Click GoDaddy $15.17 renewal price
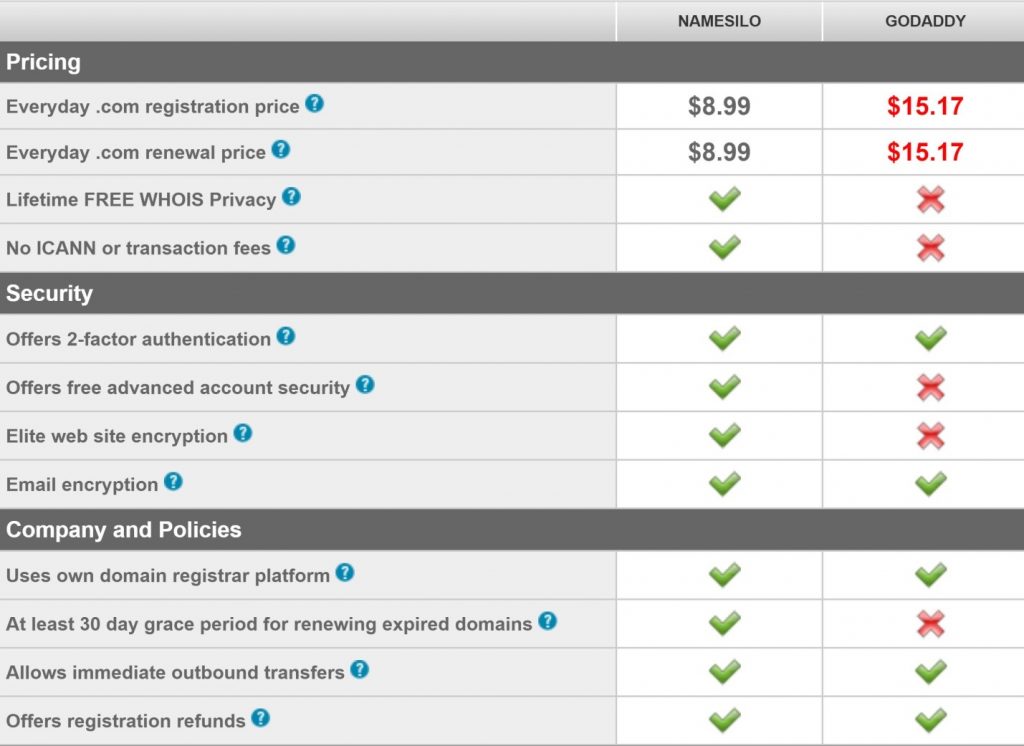Screen dimensions: 1024x746 925,152
